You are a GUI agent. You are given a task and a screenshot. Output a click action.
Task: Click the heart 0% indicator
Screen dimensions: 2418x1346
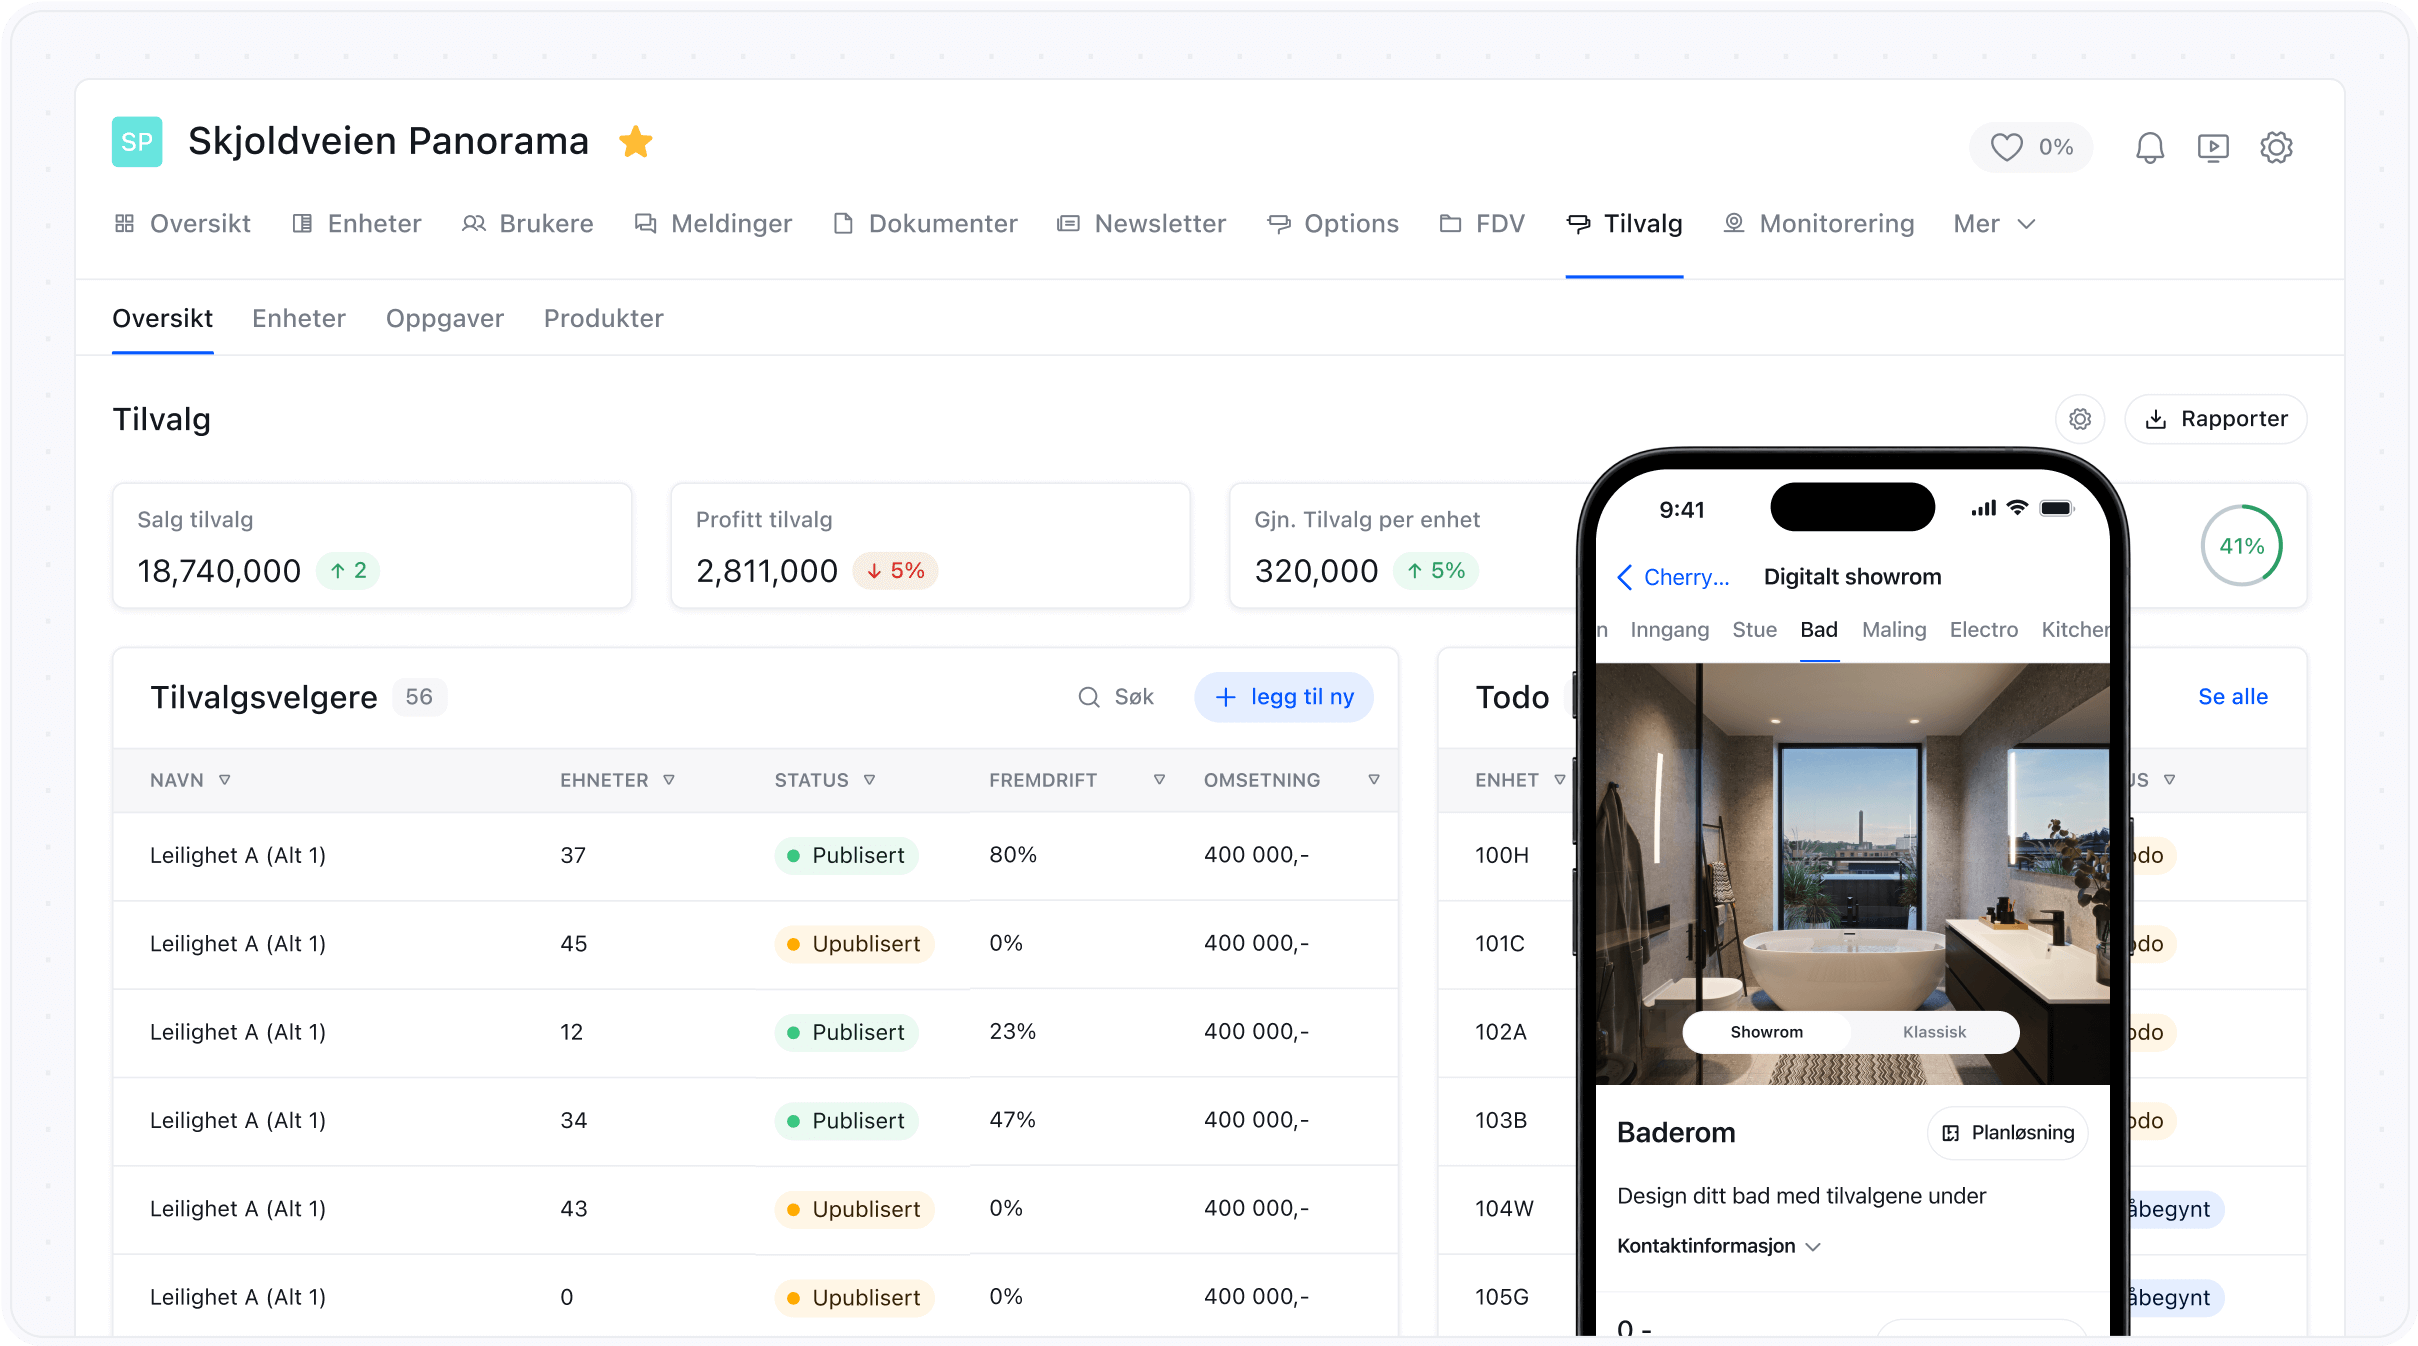point(2031,148)
